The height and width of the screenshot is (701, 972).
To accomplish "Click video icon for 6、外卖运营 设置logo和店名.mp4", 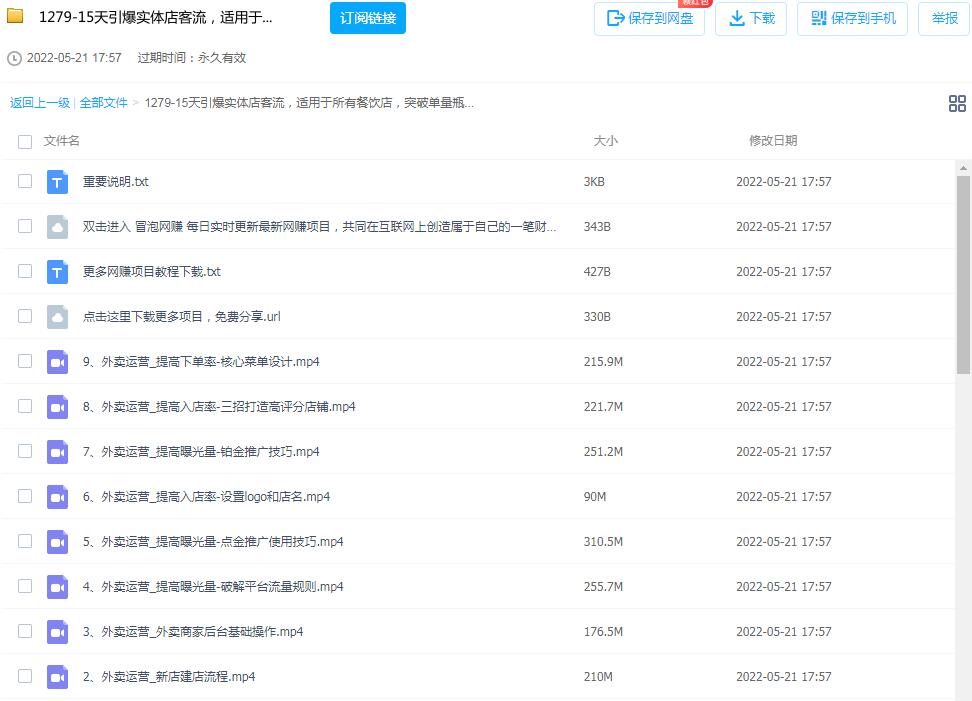I will (x=57, y=497).
